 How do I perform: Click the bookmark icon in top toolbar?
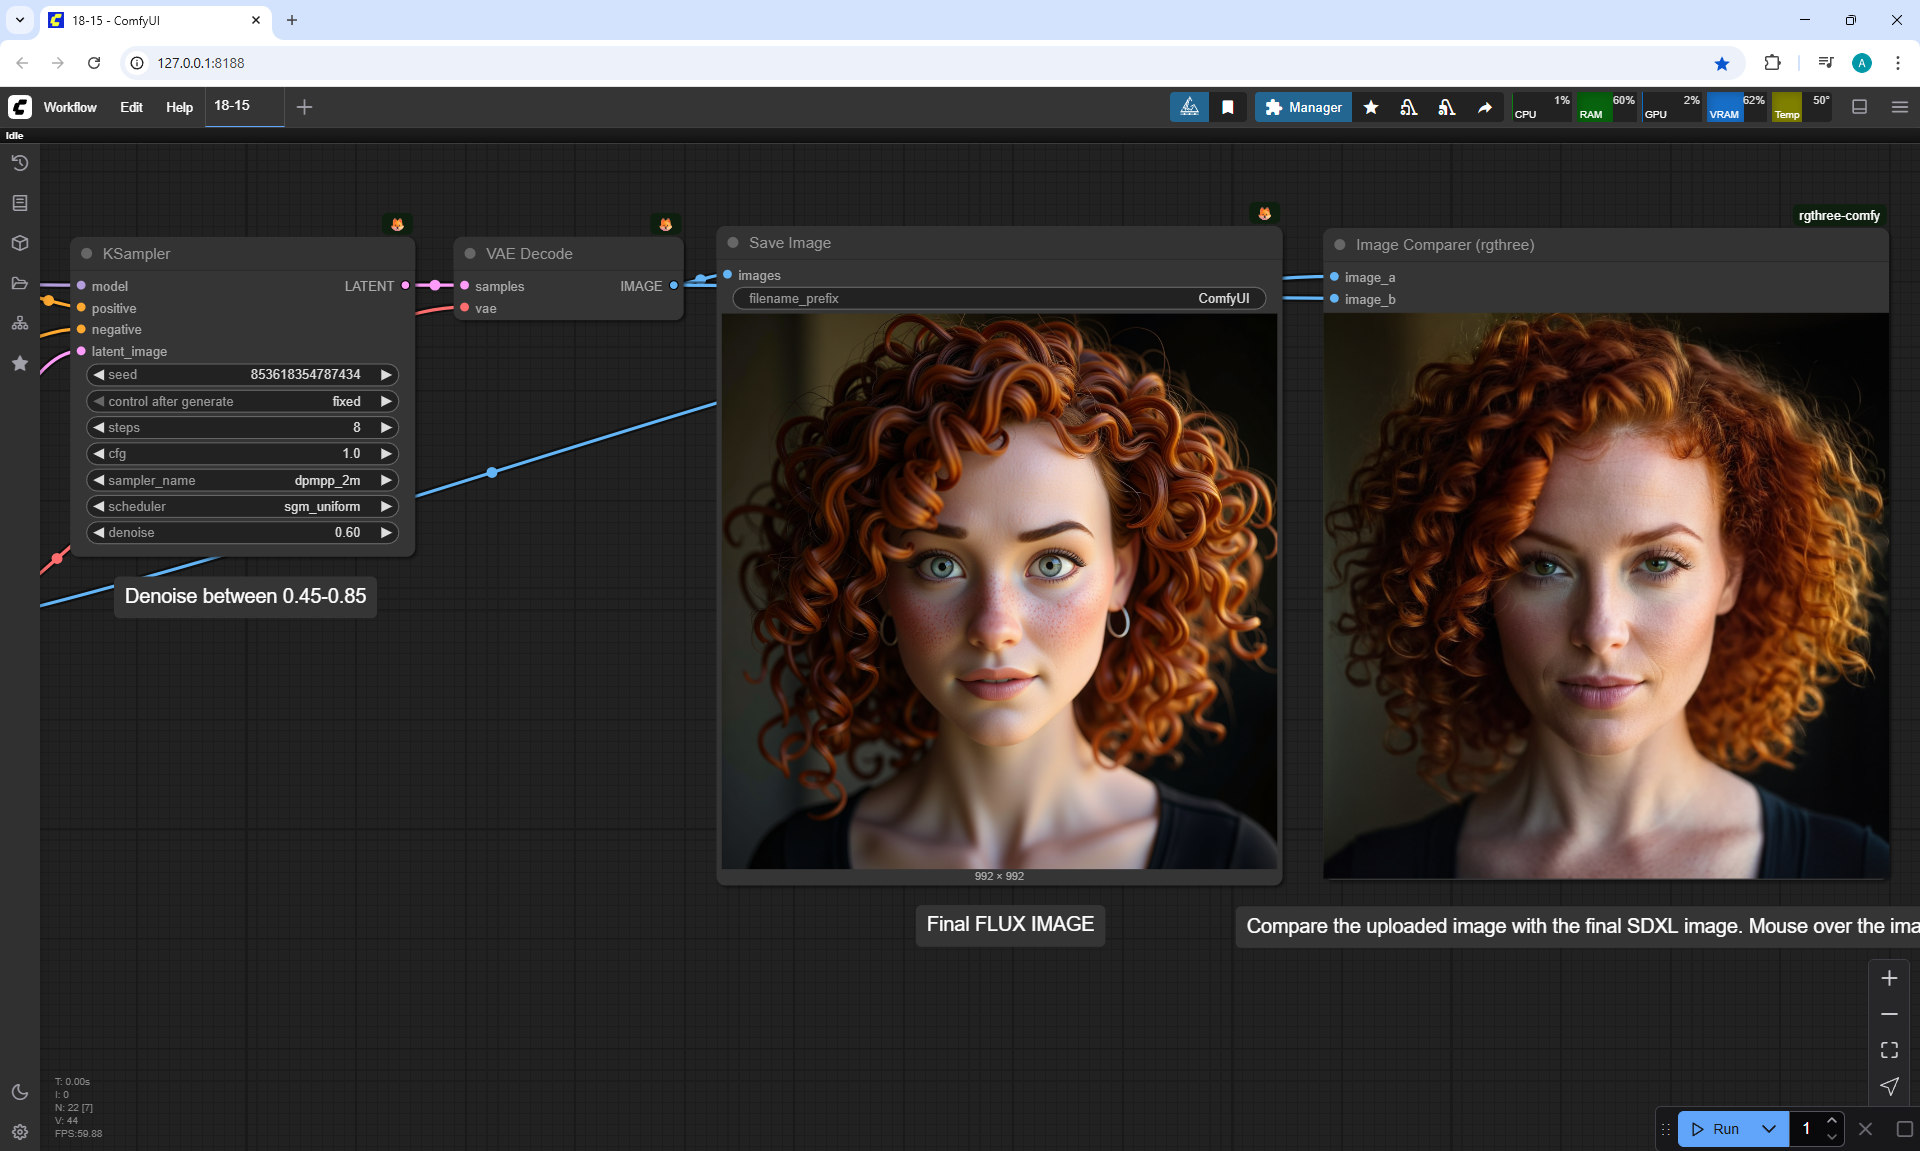coord(1227,107)
